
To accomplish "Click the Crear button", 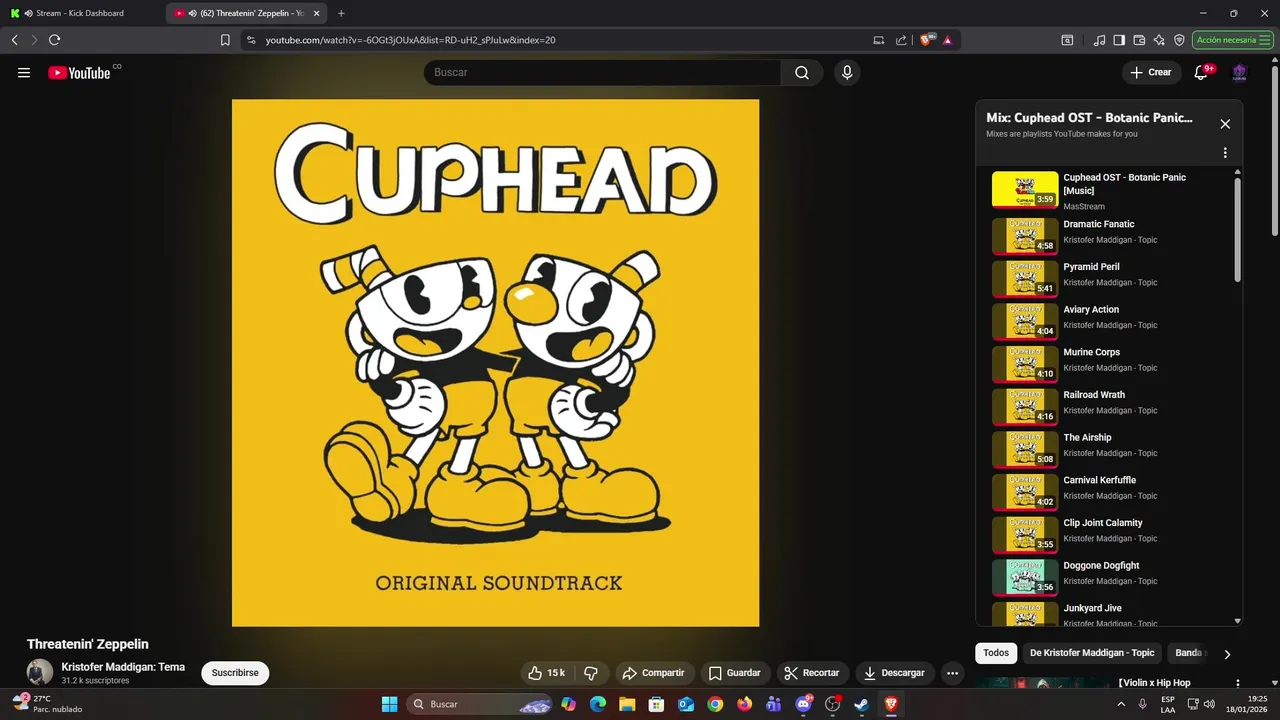I will pyautogui.click(x=1151, y=72).
